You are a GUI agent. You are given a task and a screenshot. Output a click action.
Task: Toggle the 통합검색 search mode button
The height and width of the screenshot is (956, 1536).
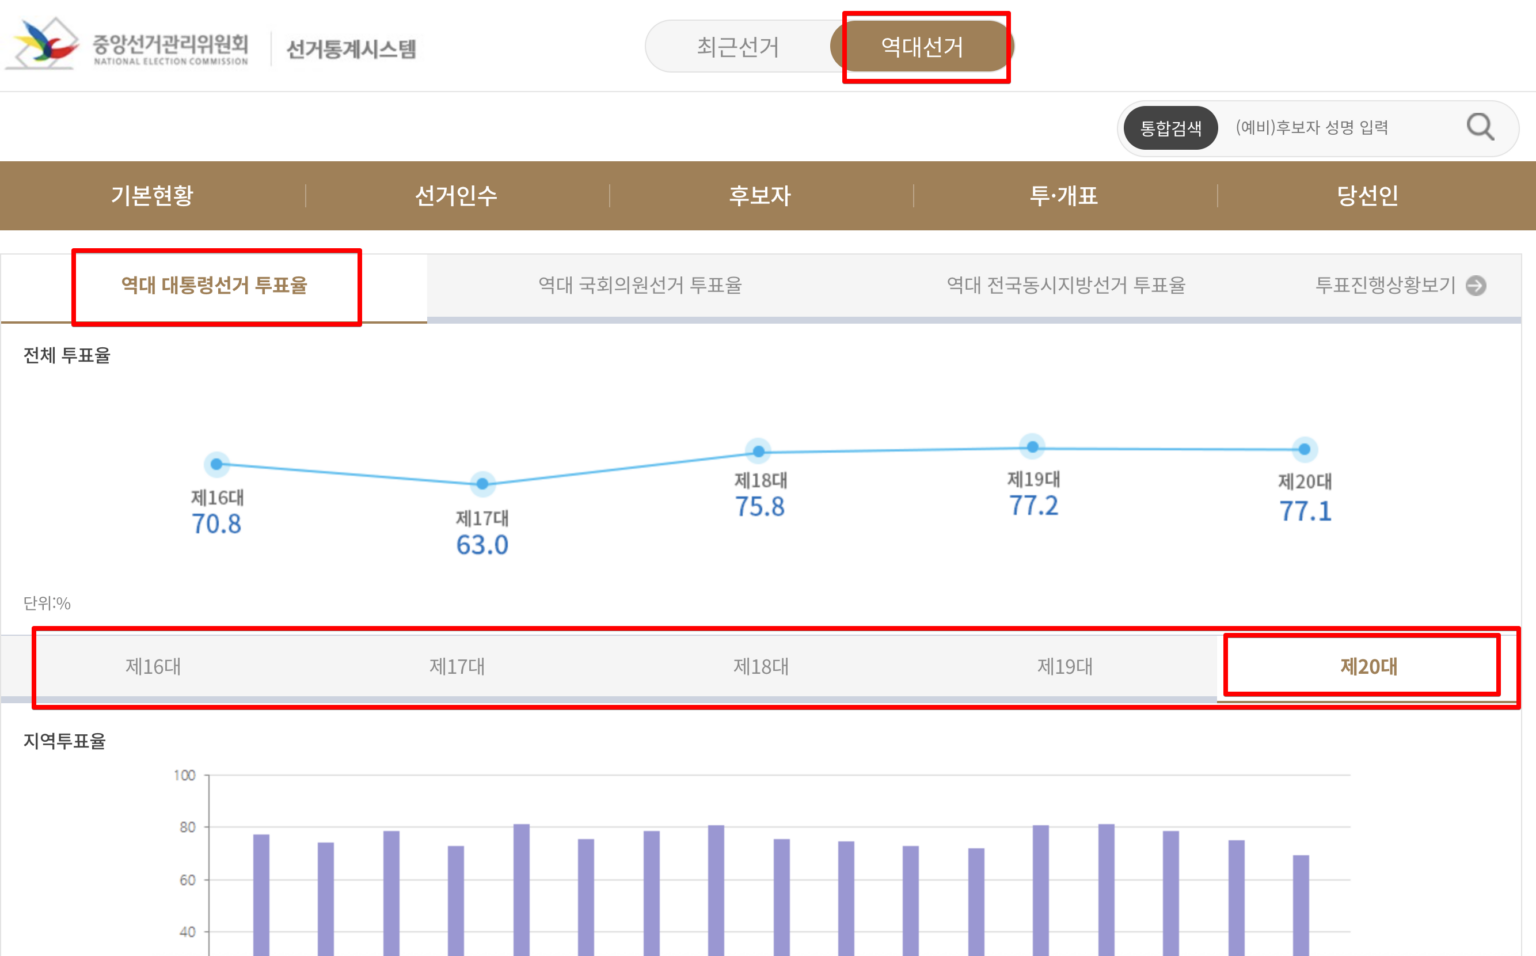pos(1170,128)
